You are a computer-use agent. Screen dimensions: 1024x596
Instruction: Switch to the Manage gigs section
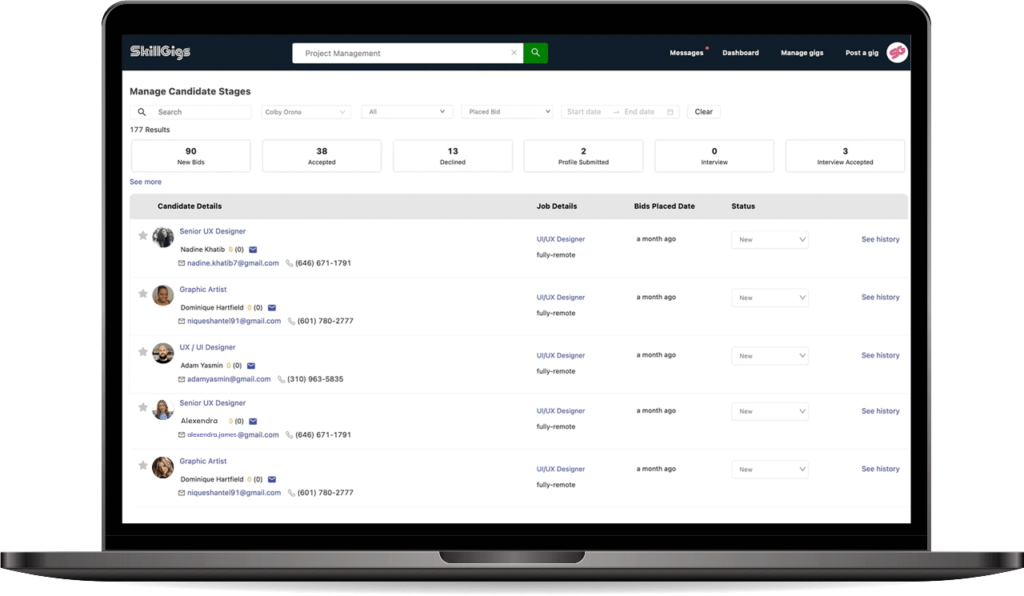tap(801, 52)
